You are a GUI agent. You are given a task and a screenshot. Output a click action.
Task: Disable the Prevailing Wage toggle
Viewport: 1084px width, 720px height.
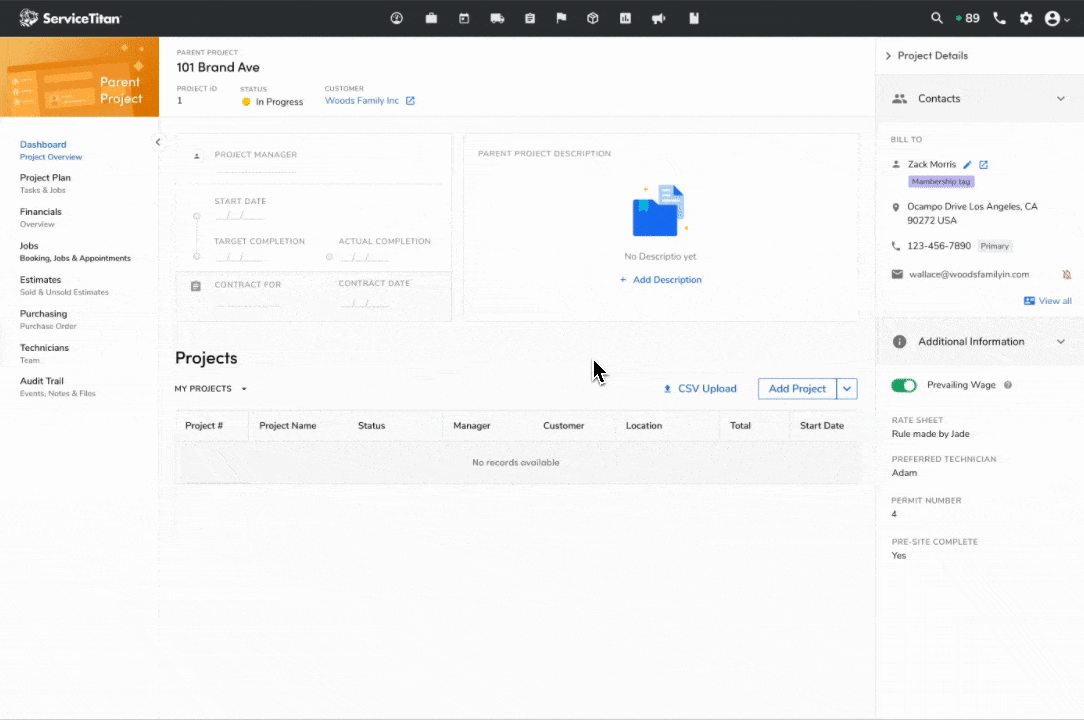pos(903,384)
